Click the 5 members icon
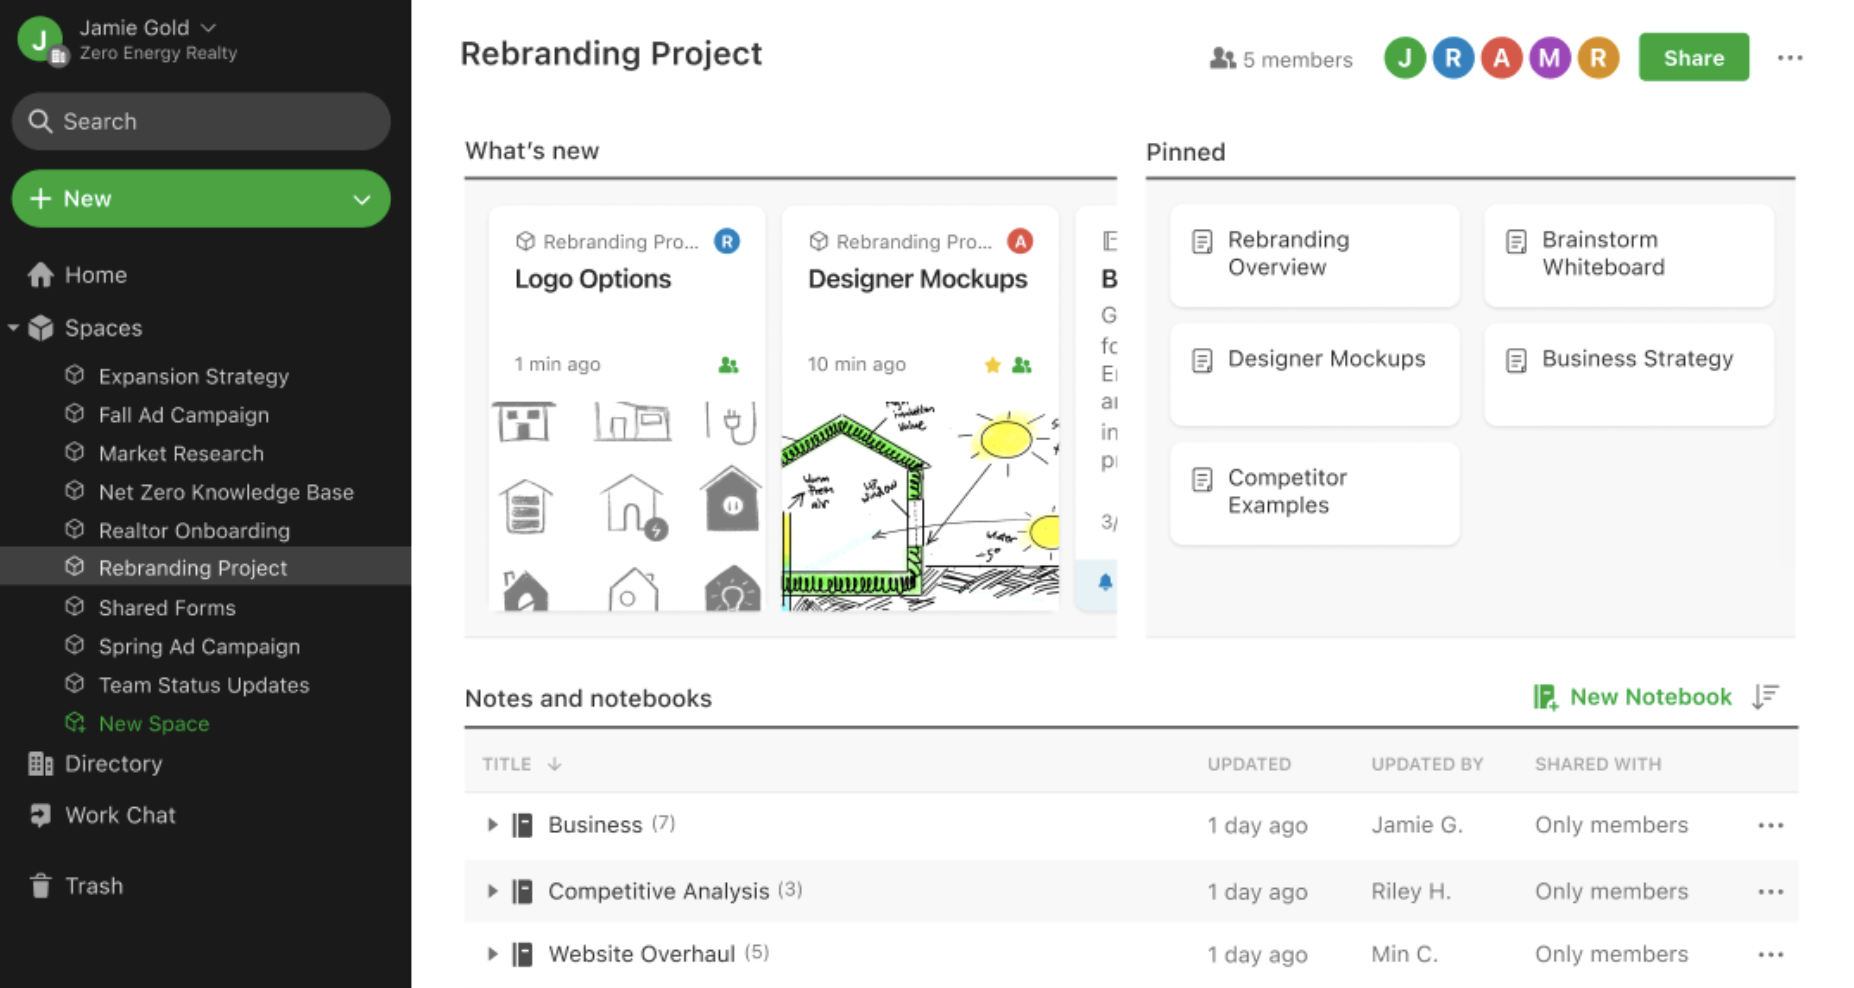The width and height of the screenshot is (1854, 988). pos(1222,59)
